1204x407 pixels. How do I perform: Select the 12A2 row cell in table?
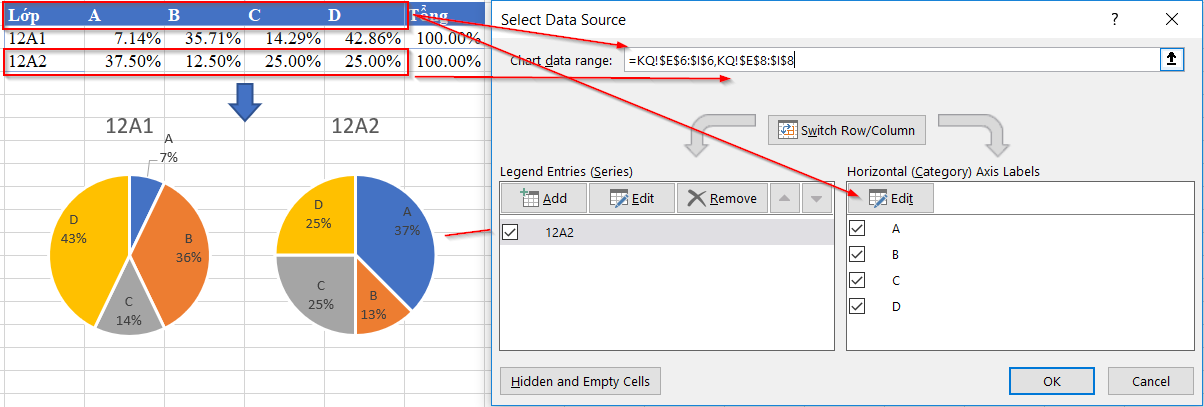(x=30, y=62)
